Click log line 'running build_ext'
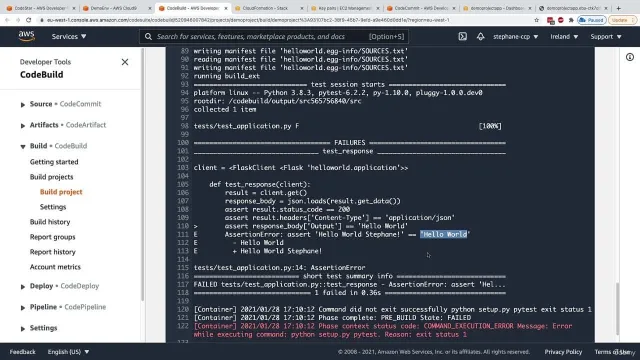The image size is (640, 360). point(227,76)
